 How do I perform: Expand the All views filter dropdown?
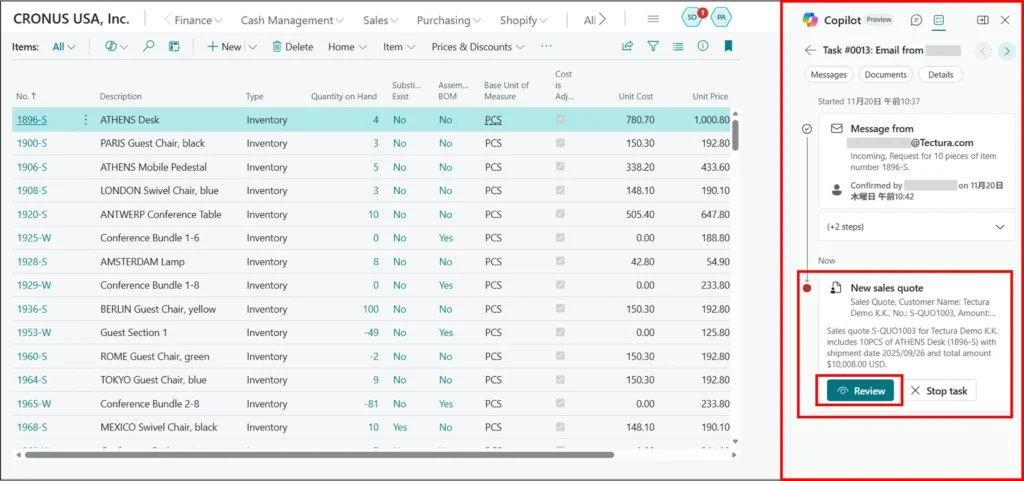point(64,47)
